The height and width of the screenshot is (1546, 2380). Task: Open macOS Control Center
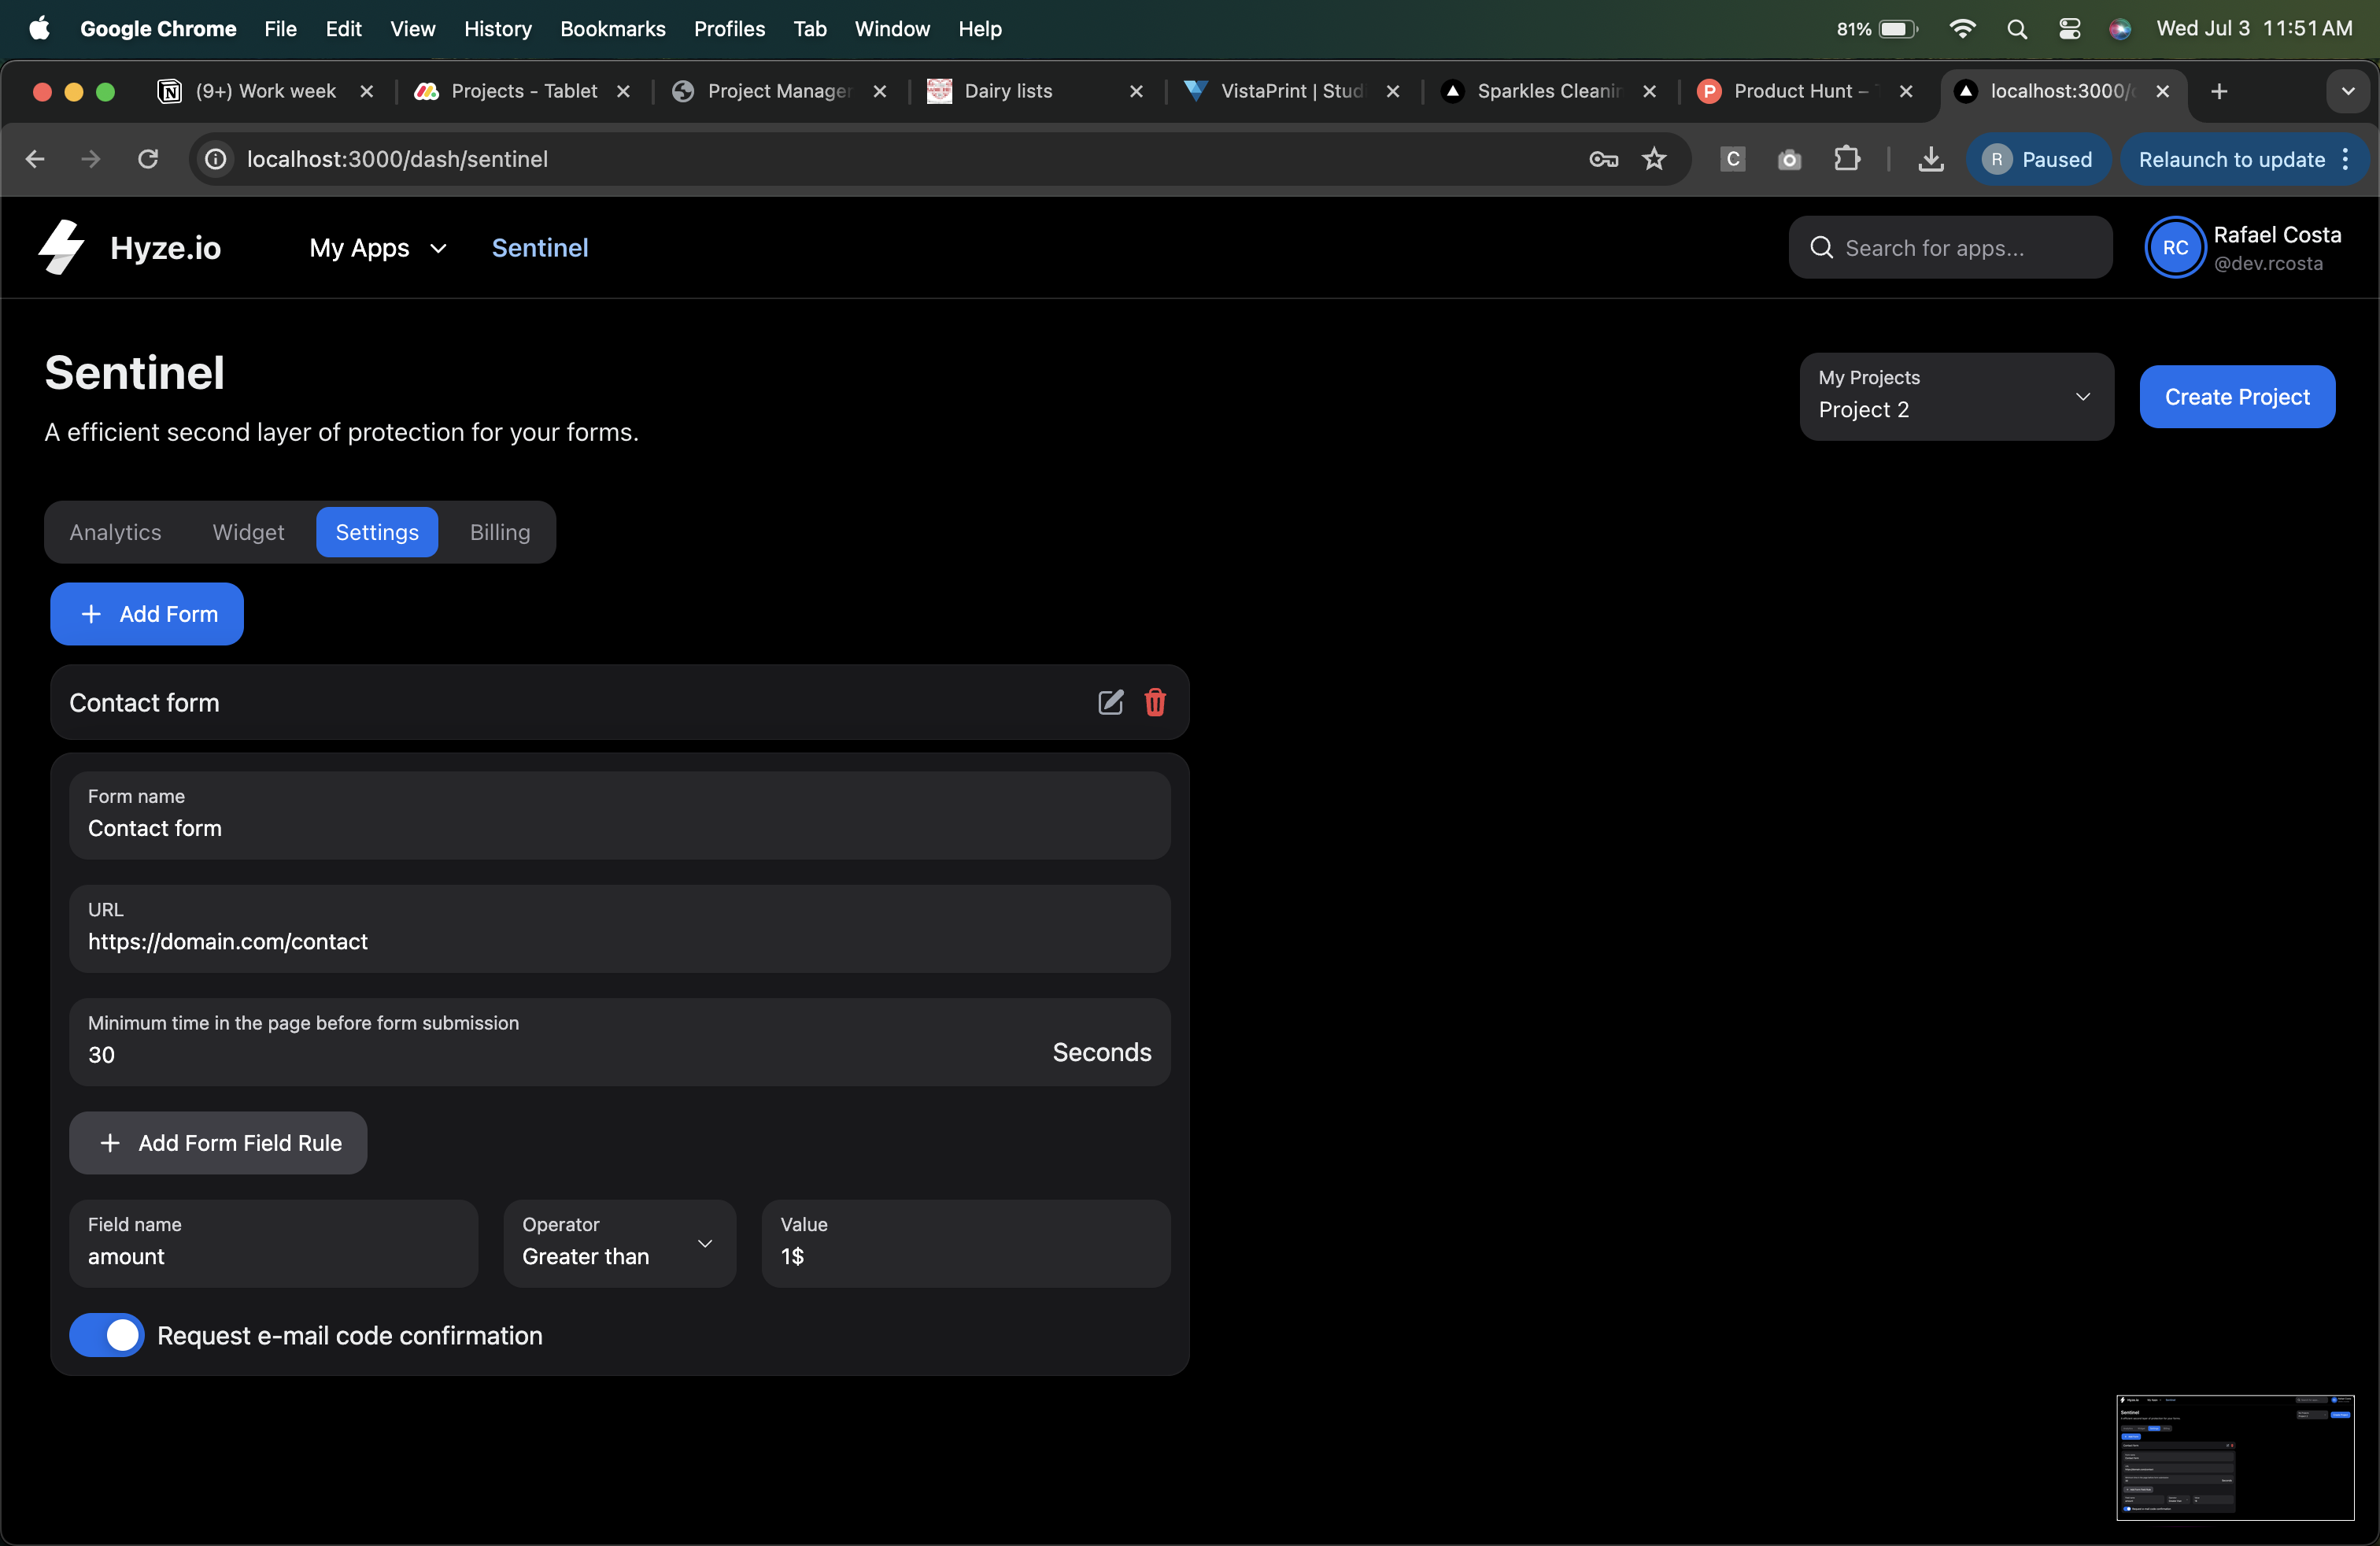[2069, 29]
